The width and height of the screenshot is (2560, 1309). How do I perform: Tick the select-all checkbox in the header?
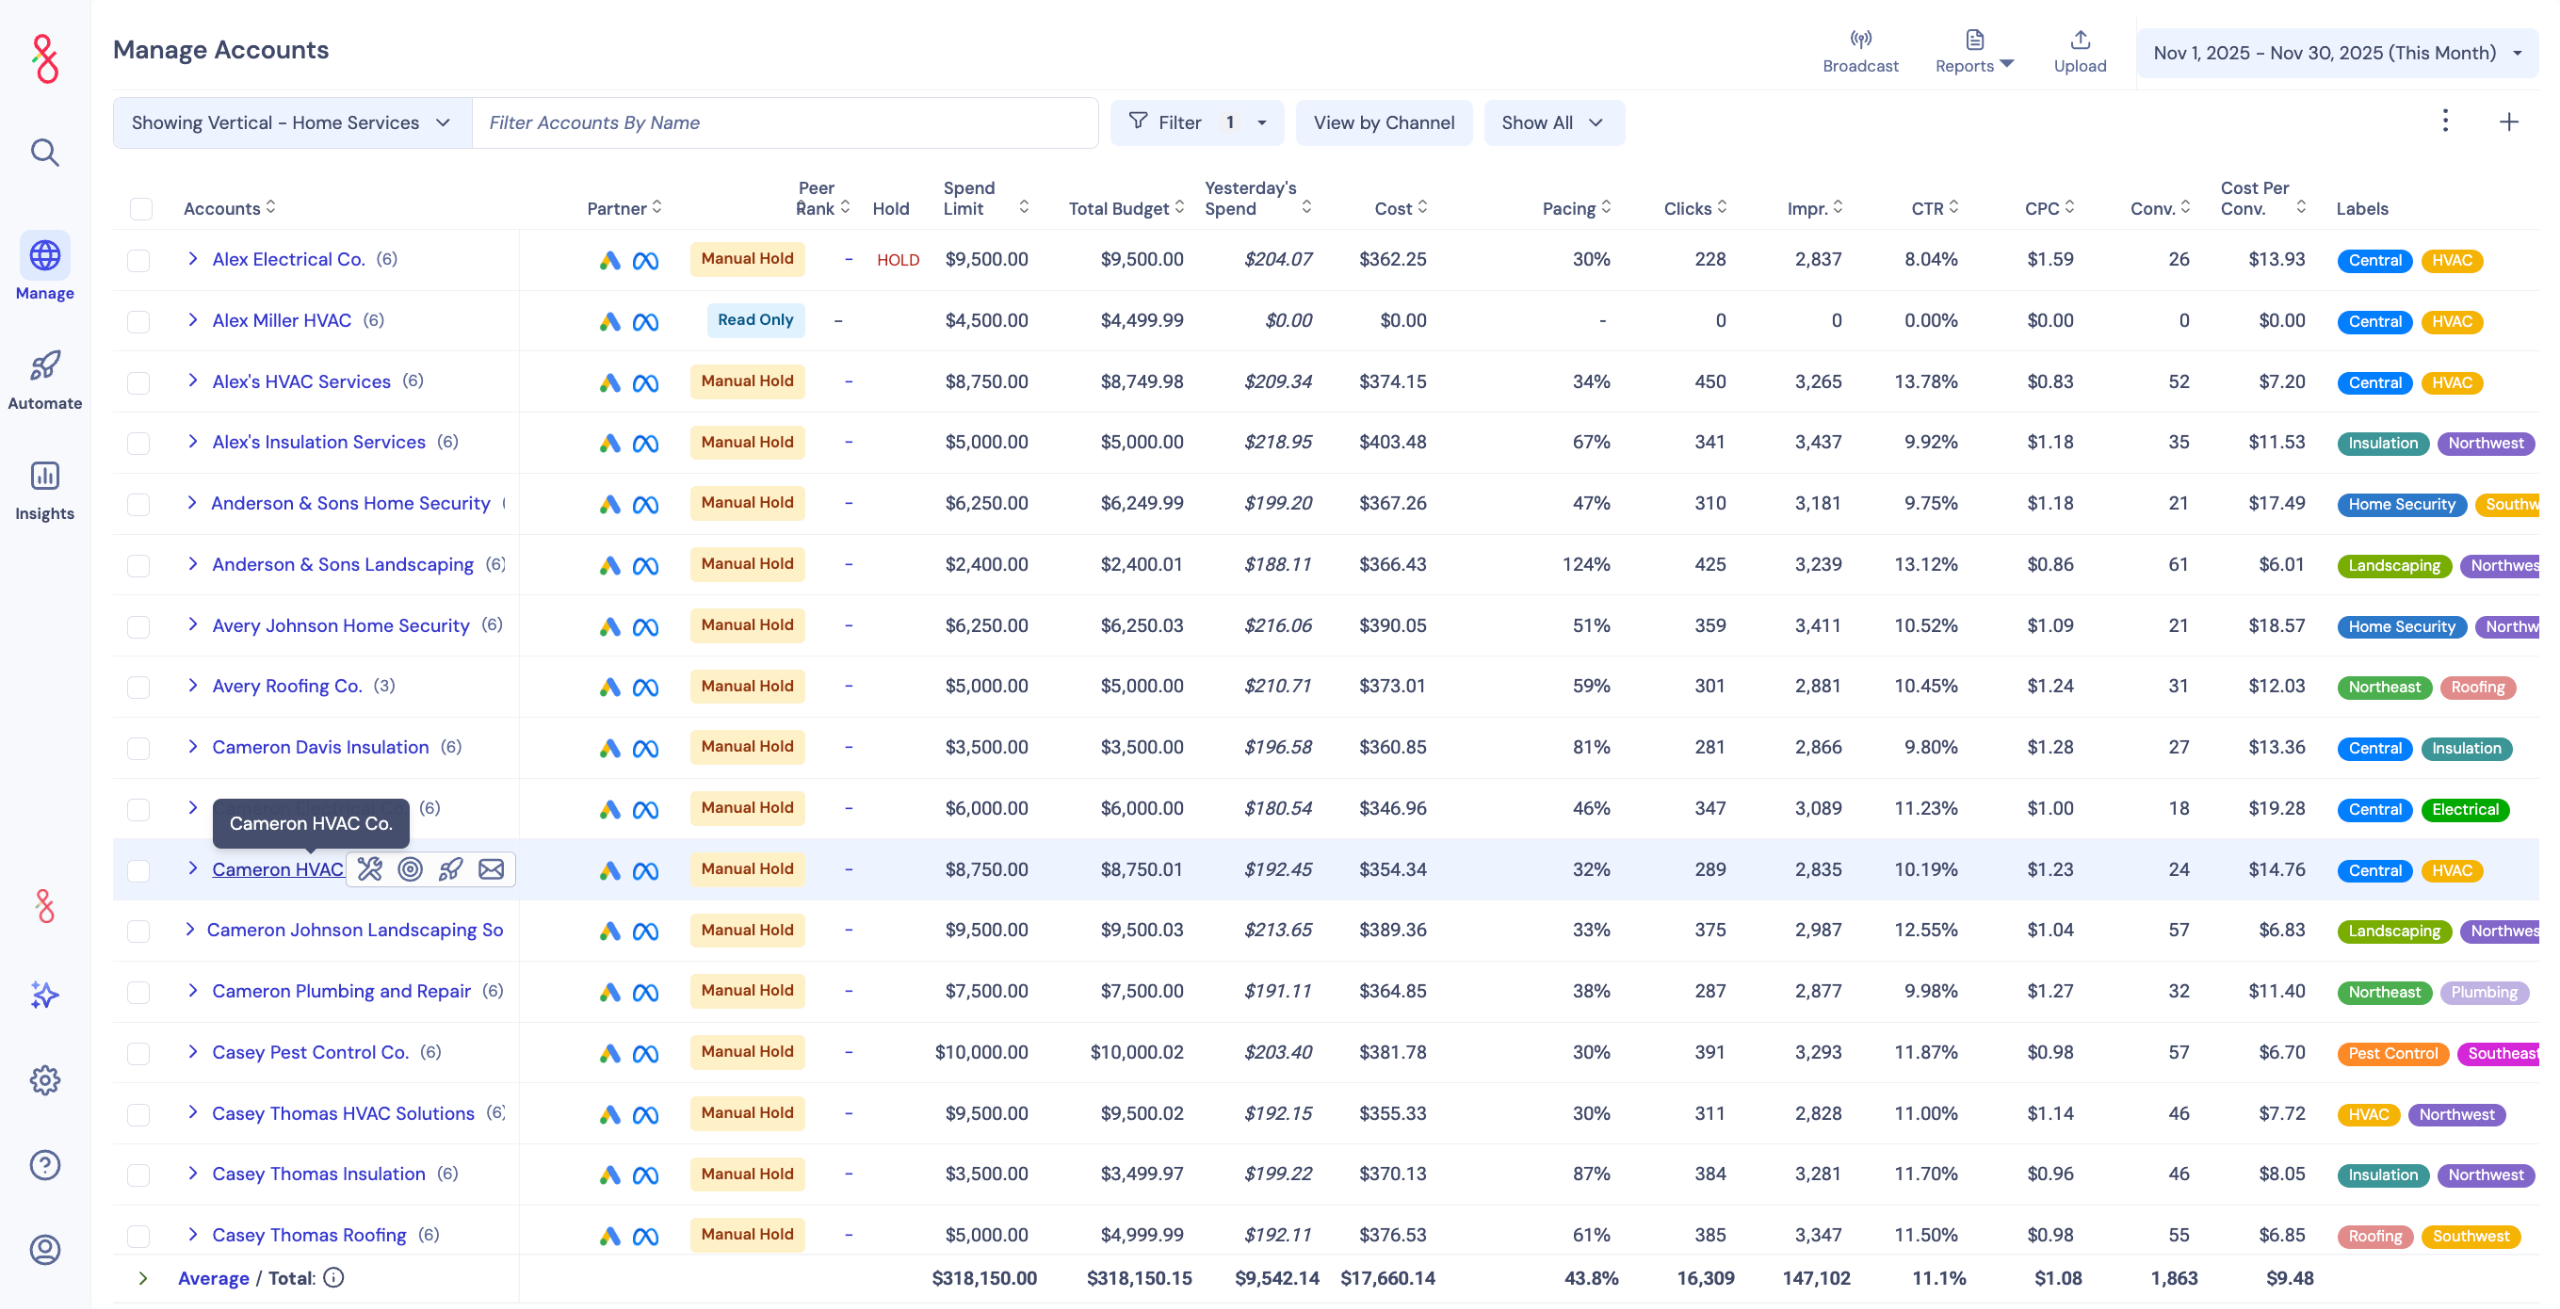tap(141, 209)
